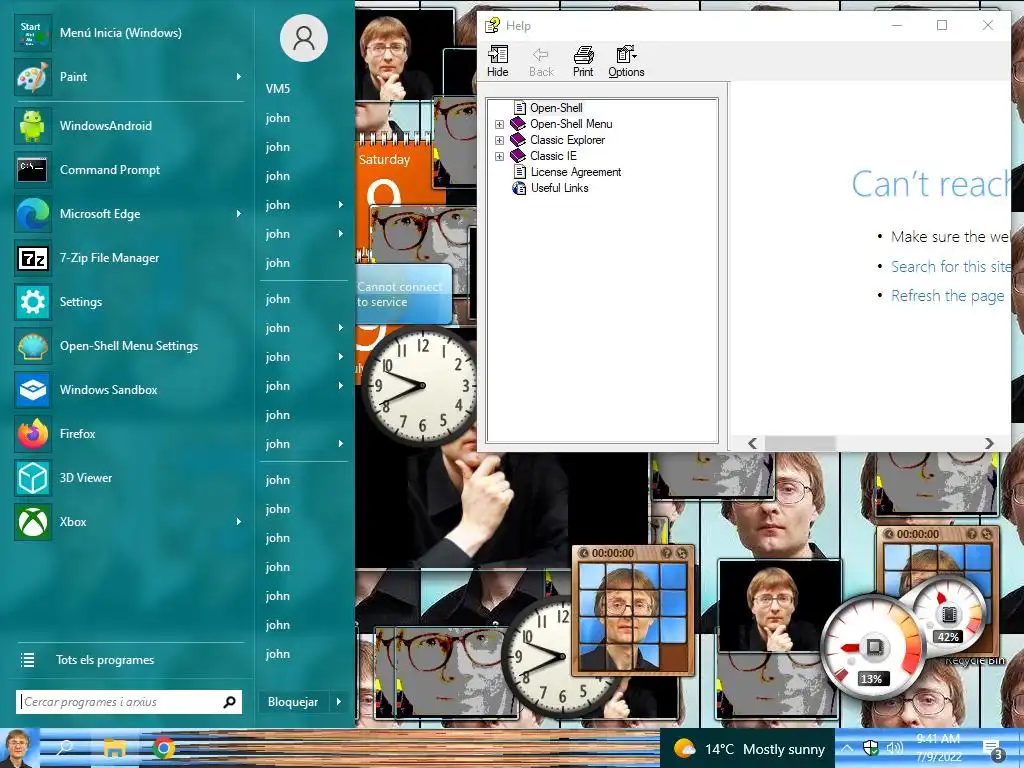Select Classic IE book in Help tree
Image resolution: width=1024 pixels, height=768 pixels.
point(544,155)
